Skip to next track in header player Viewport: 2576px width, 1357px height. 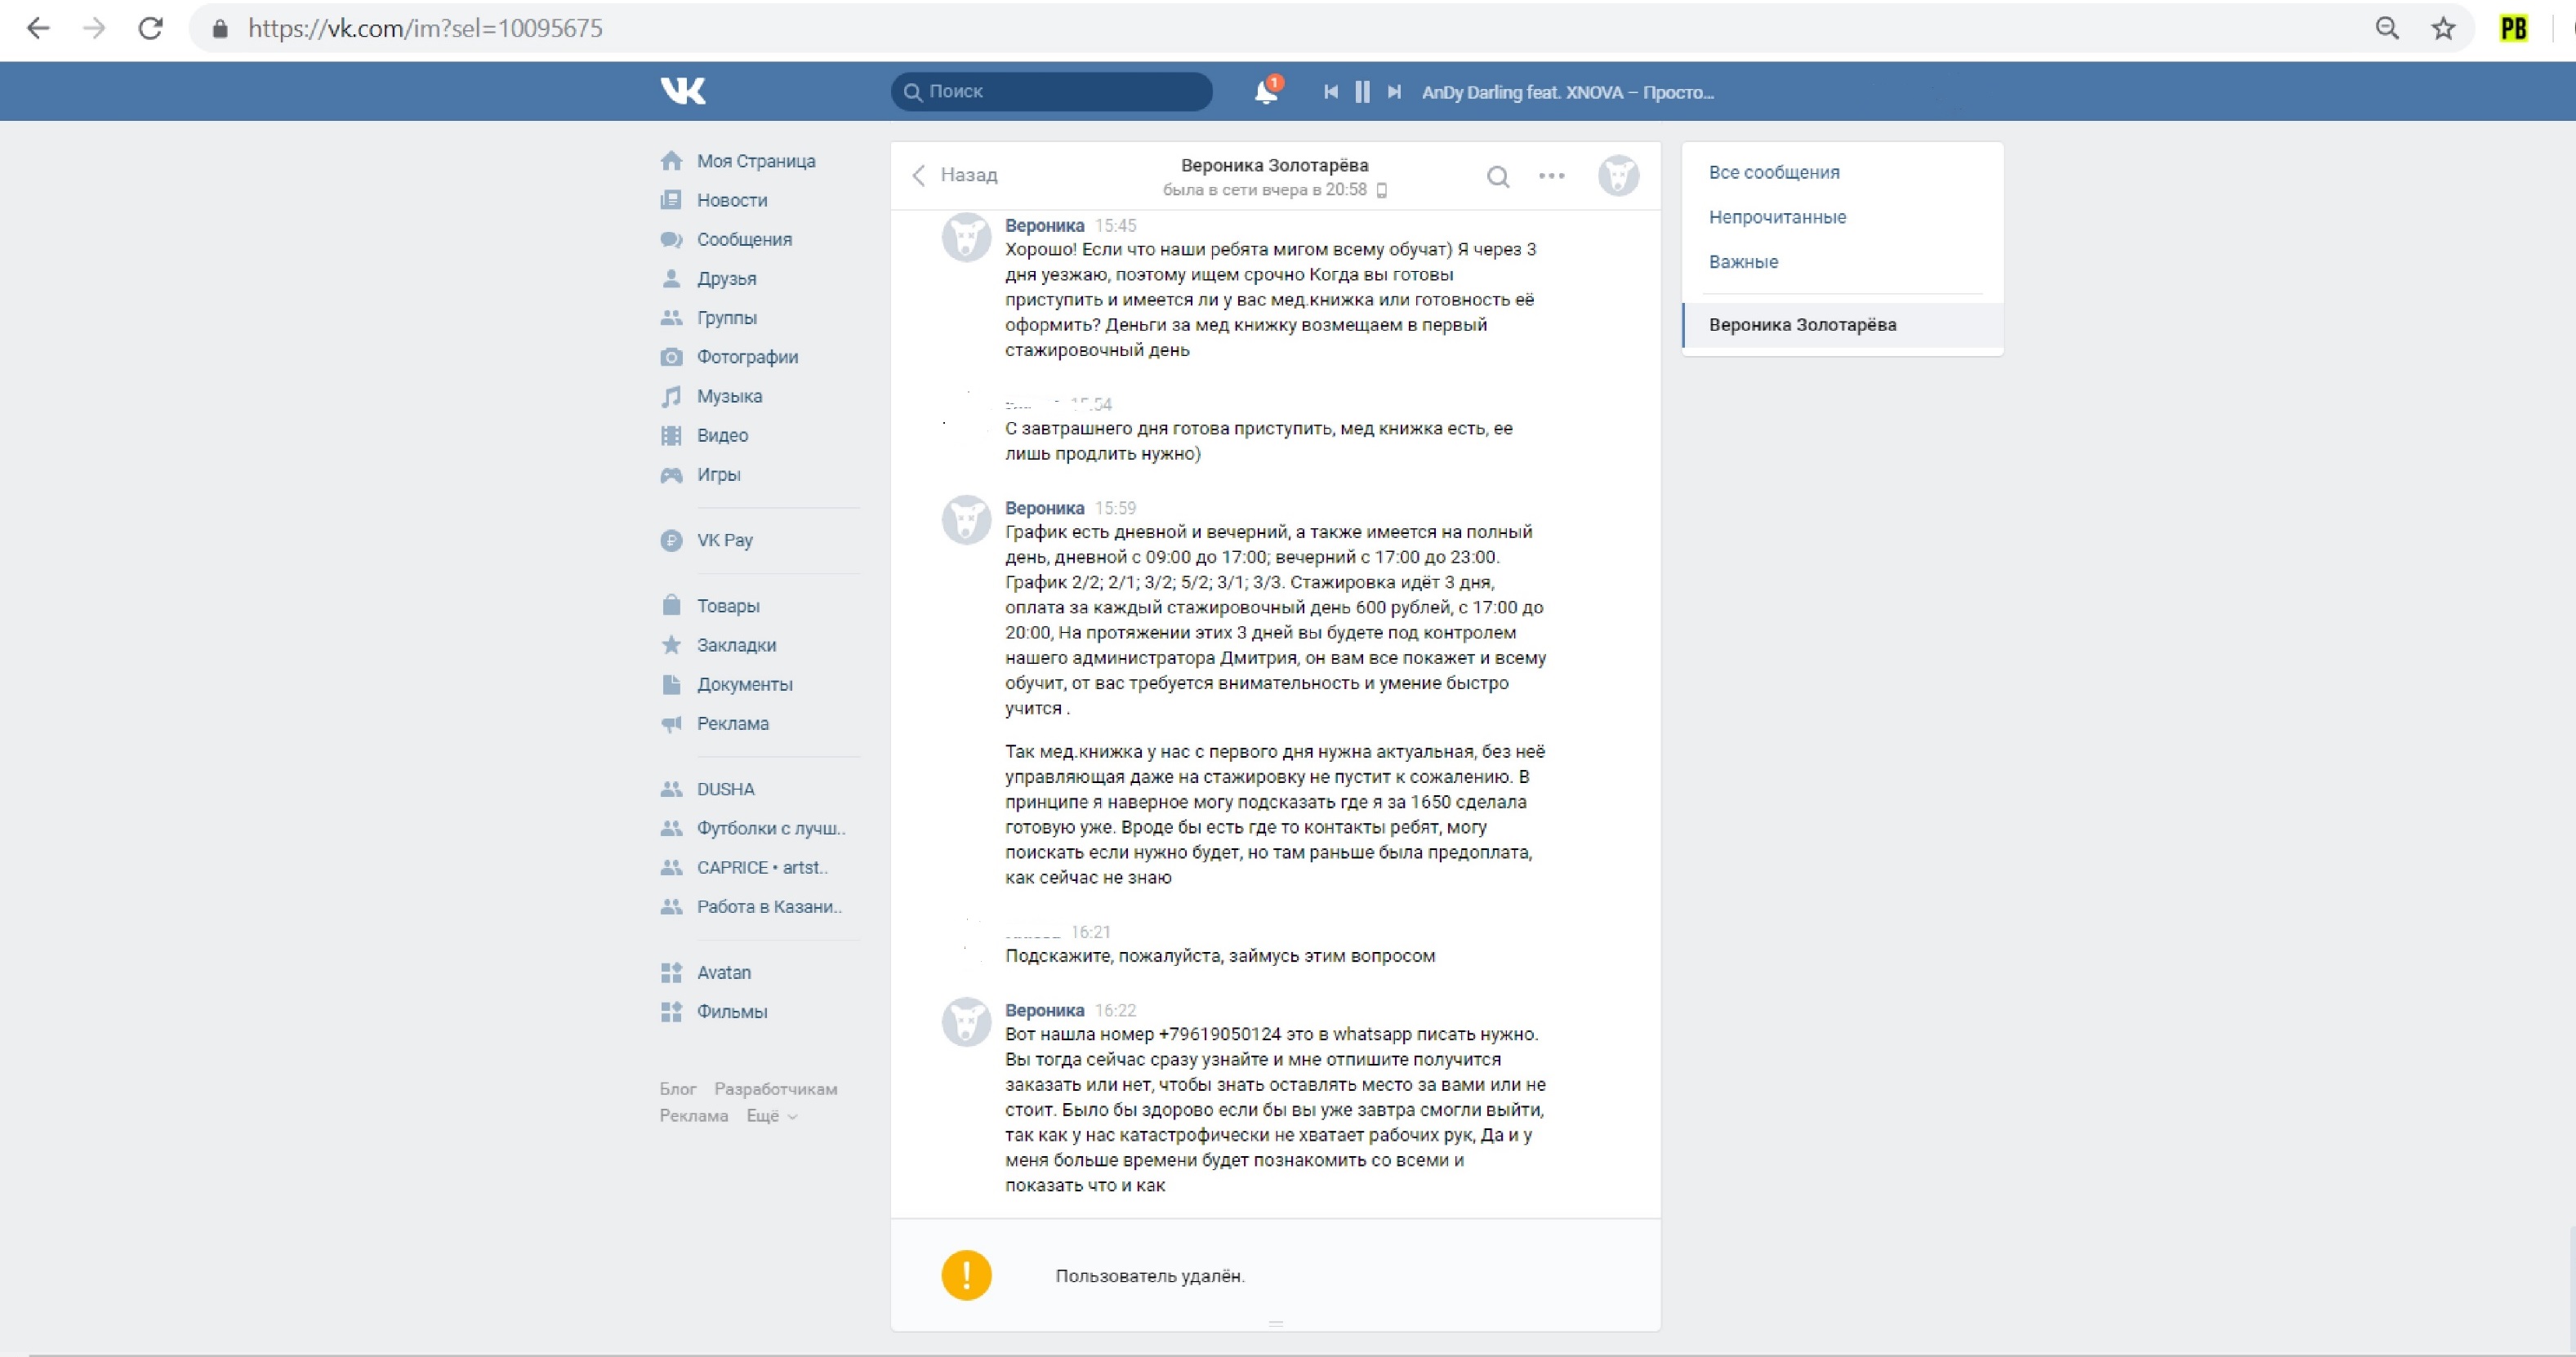point(1394,92)
